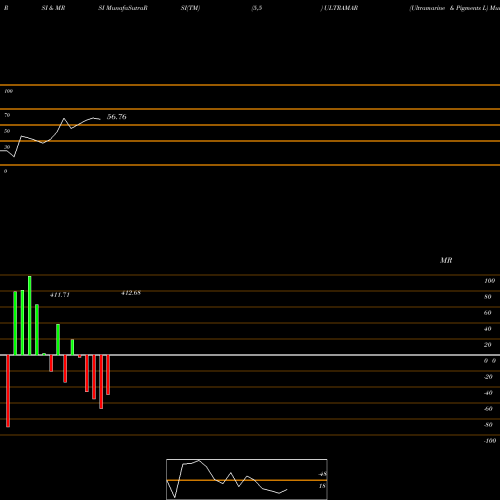Click the ULTRAMAR symbol text in header
Viewport: 500px width, 500px height.
coord(340,8)
